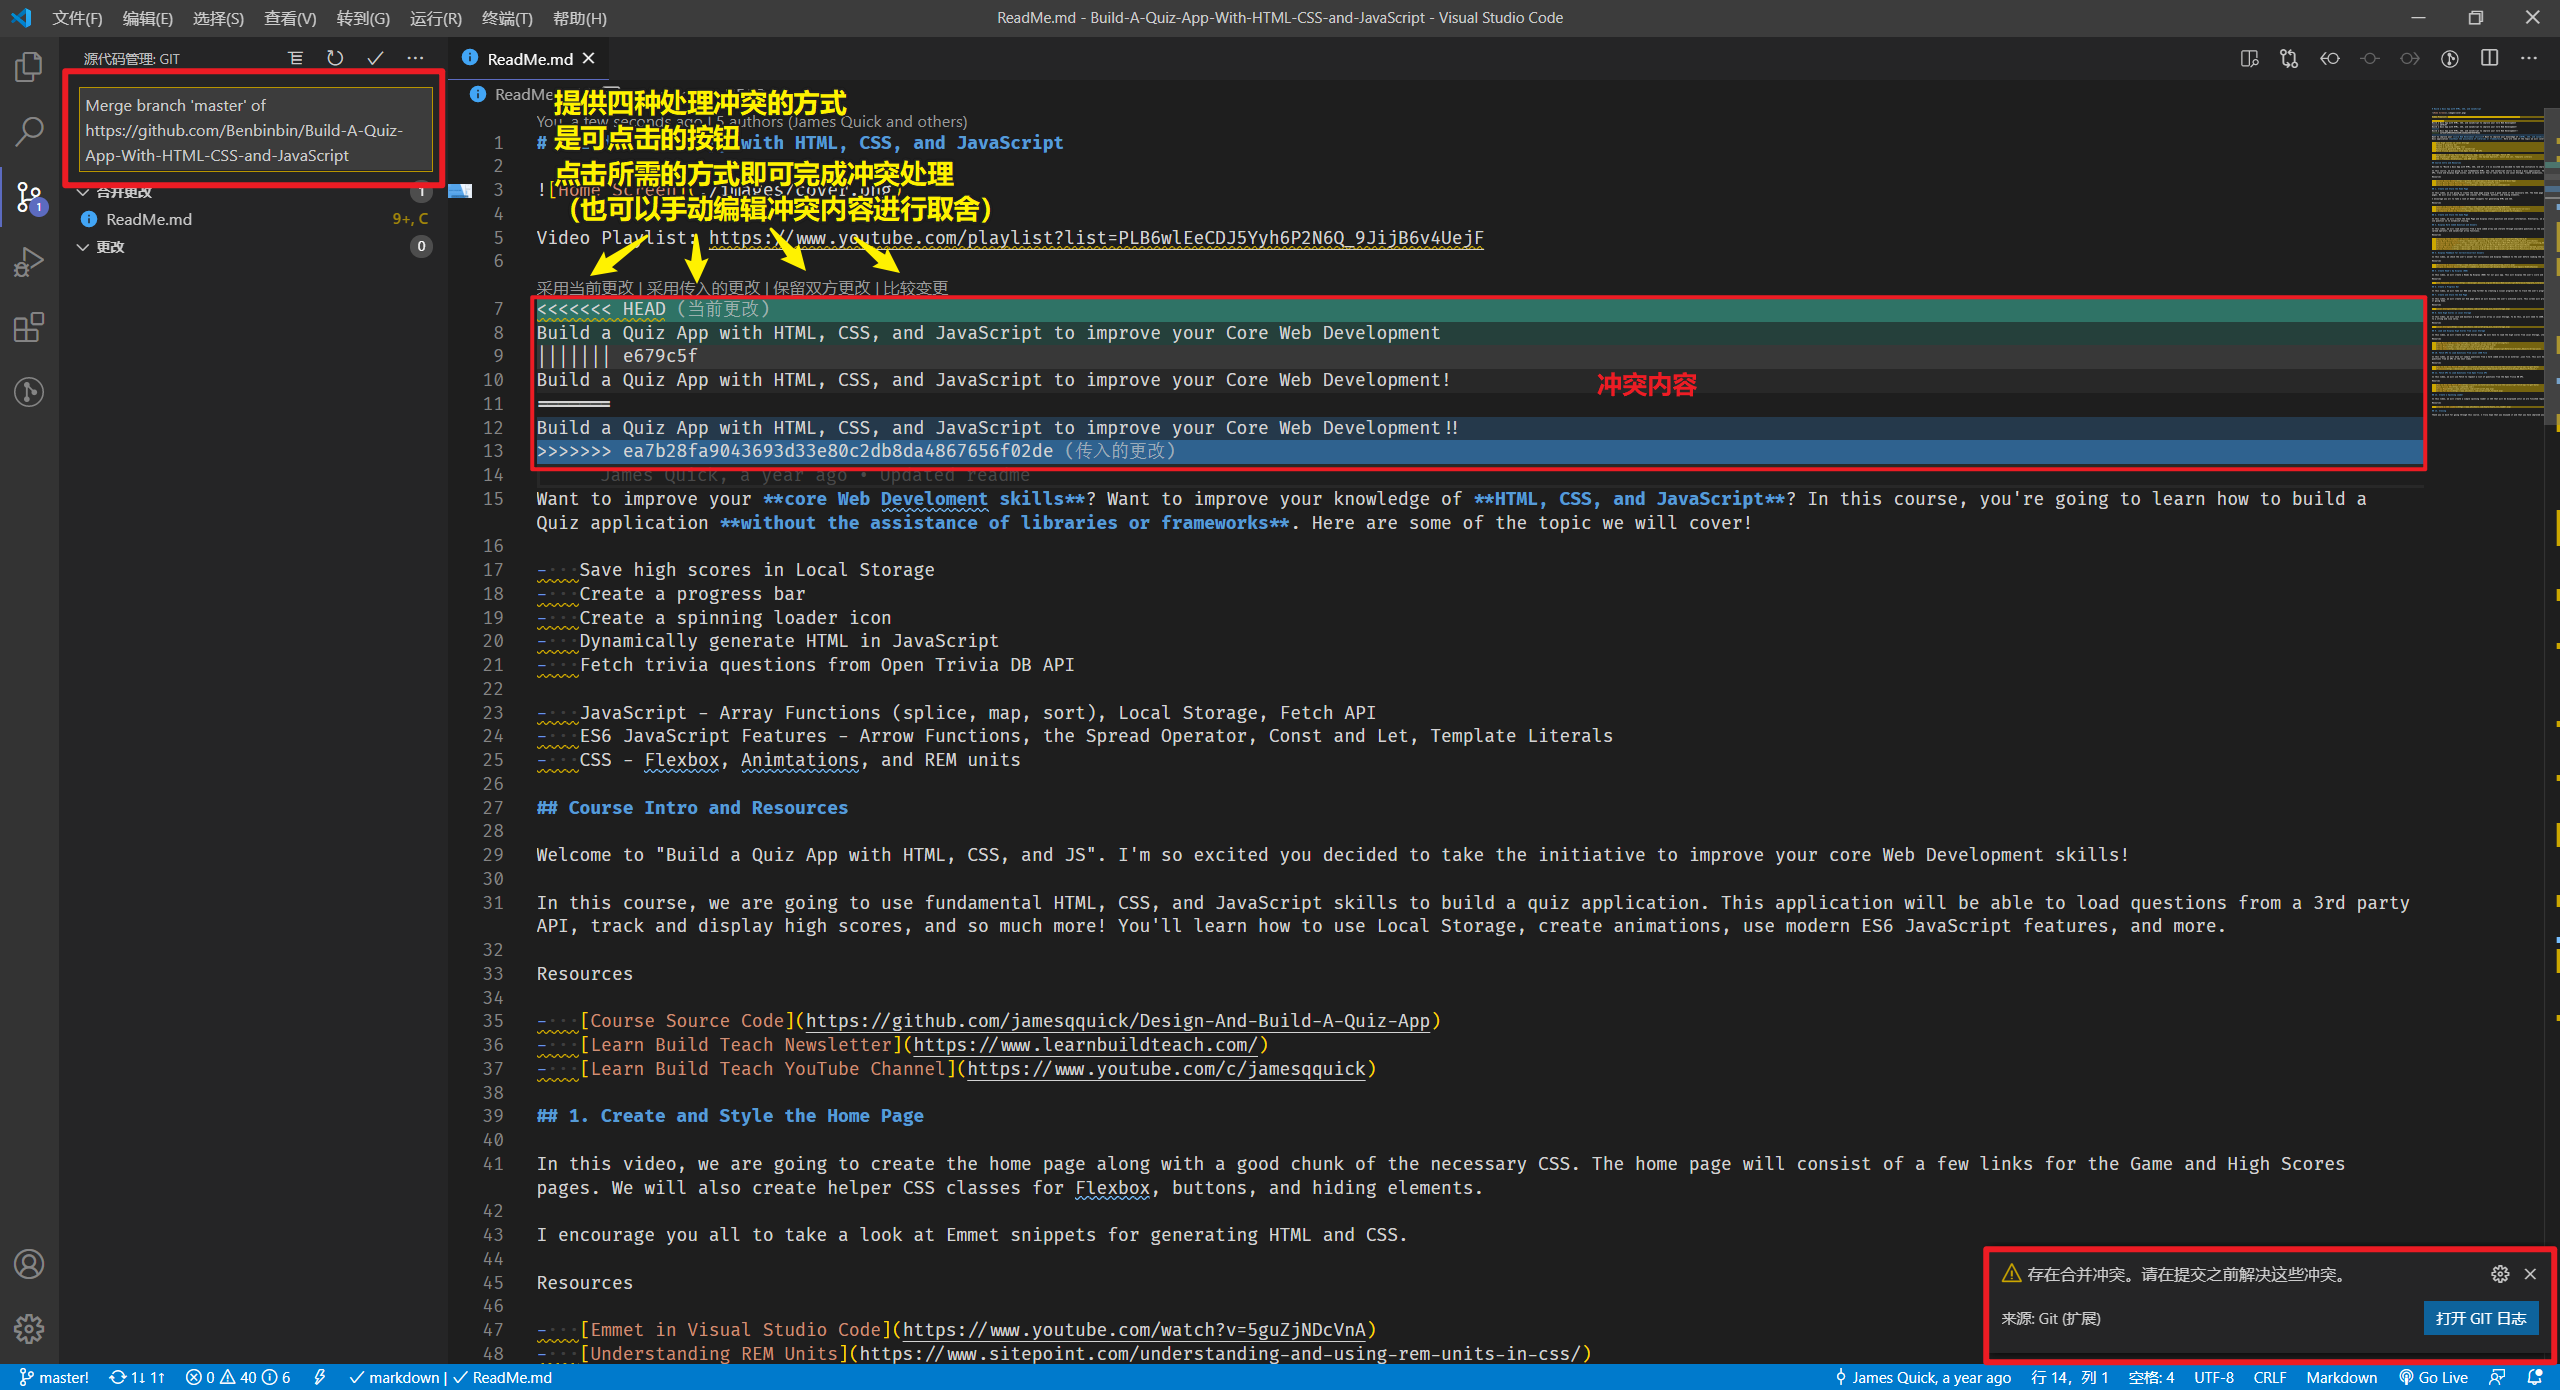Click 采用当前更改 (Accept Current Change)
2560x1390 pixels.
tap(585, 288)
